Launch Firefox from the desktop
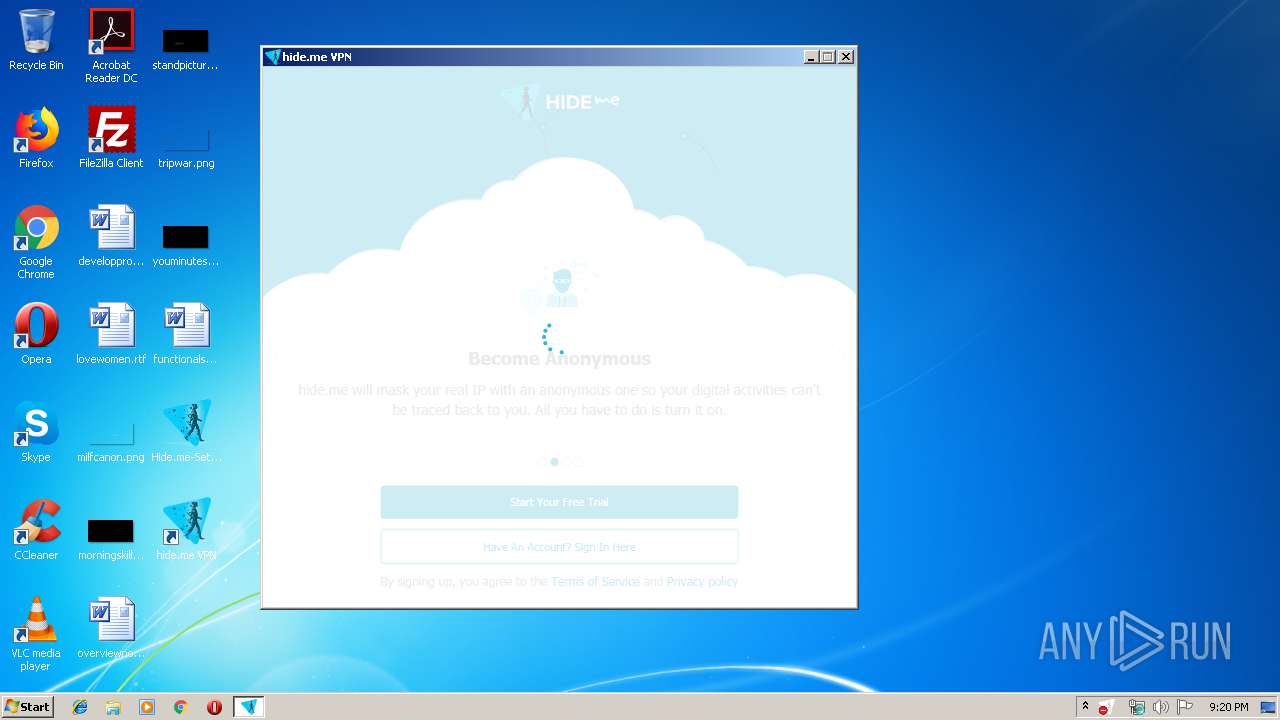 pyautogui.click(x=36, y=138)
